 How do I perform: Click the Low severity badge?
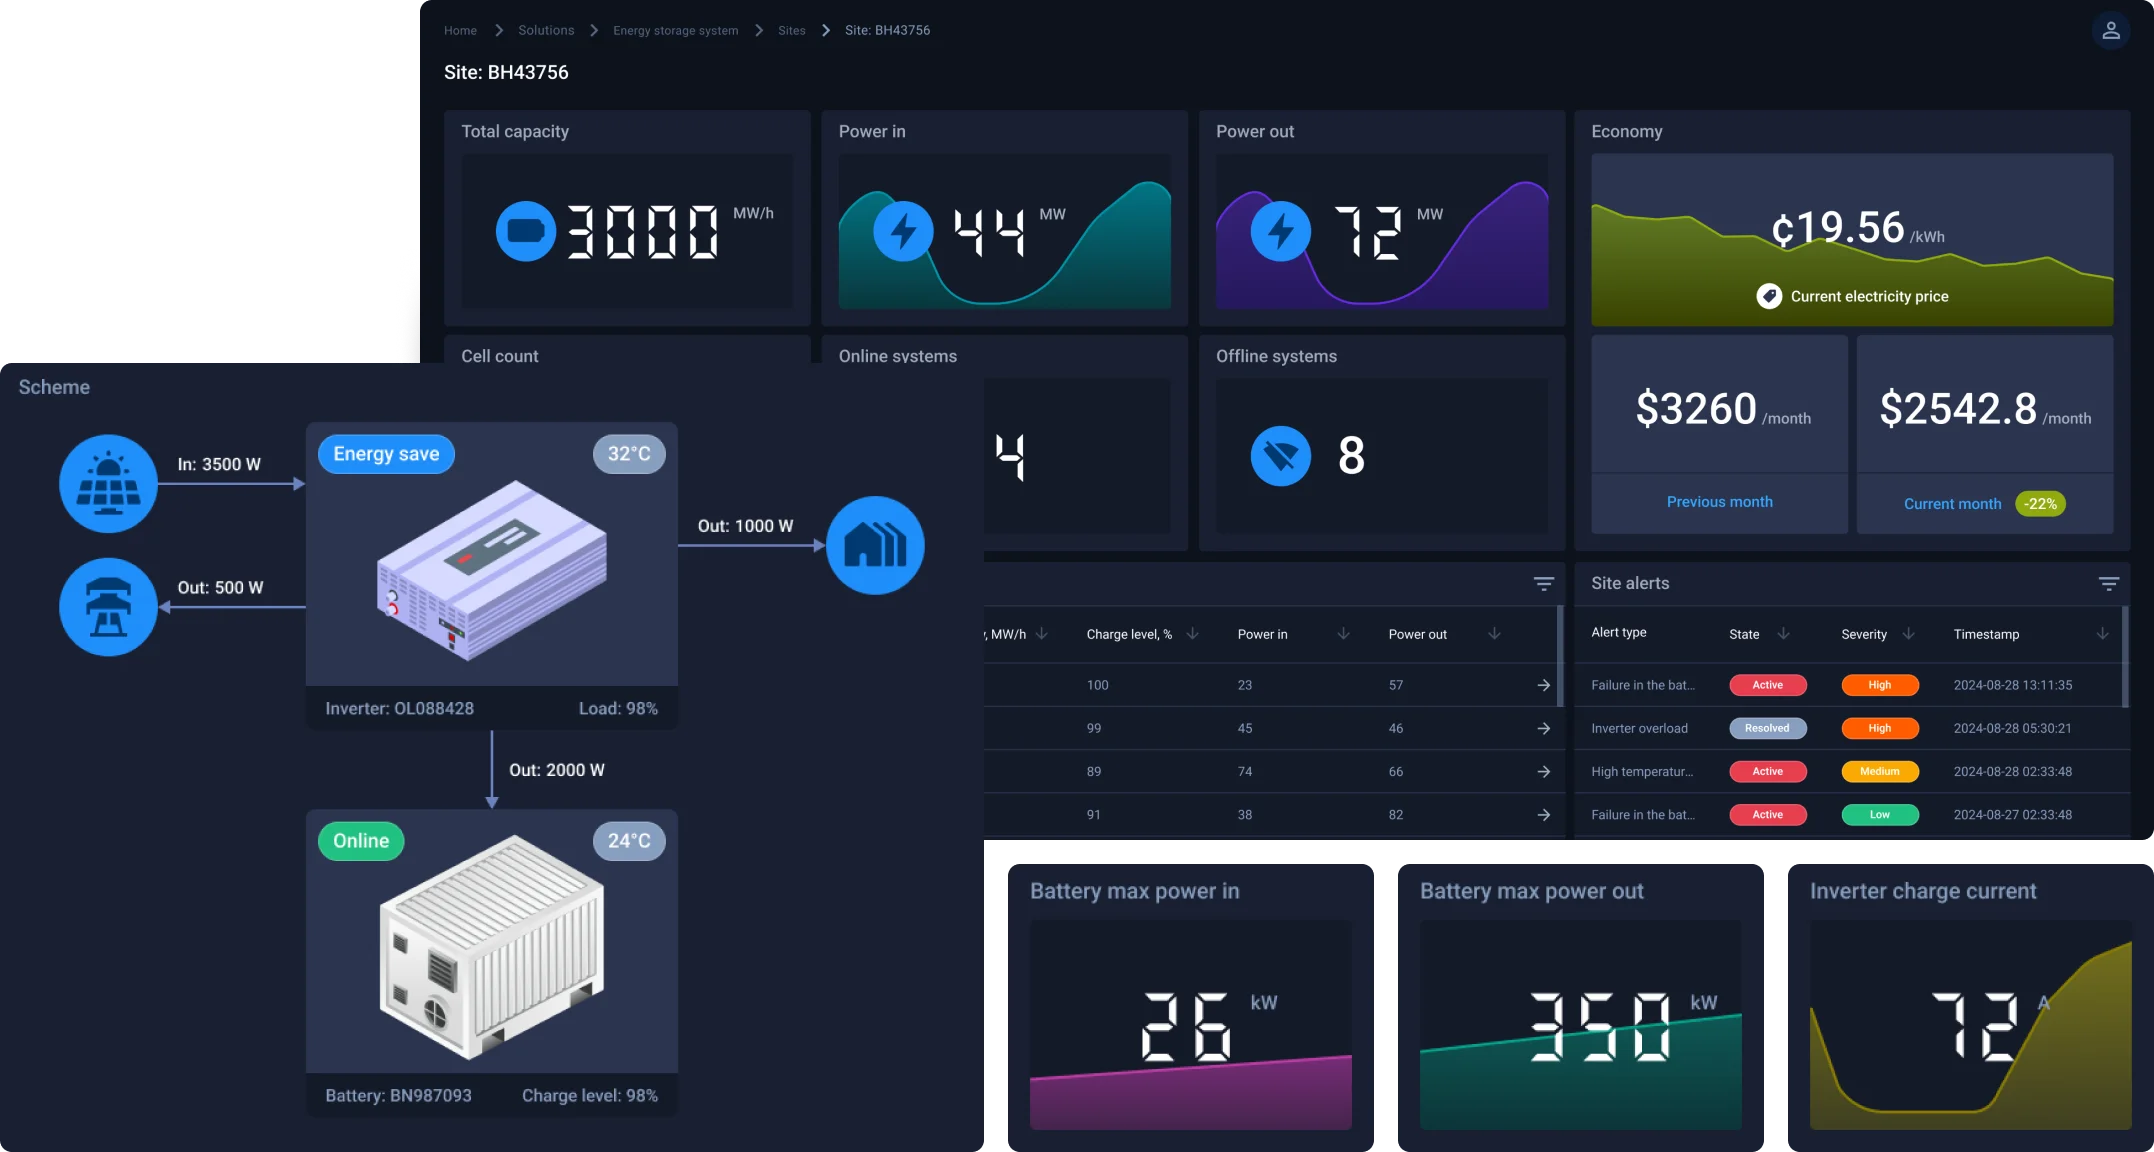pyautogui.click(x=1880, y=814)
